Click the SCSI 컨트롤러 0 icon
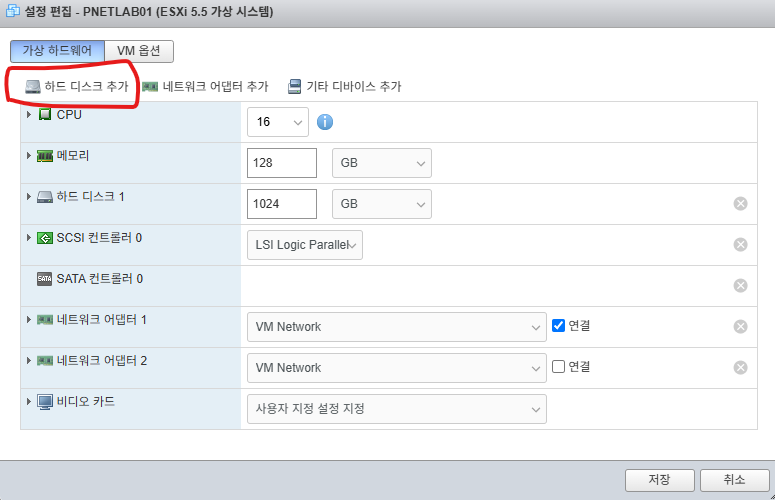 coord(45,238)
